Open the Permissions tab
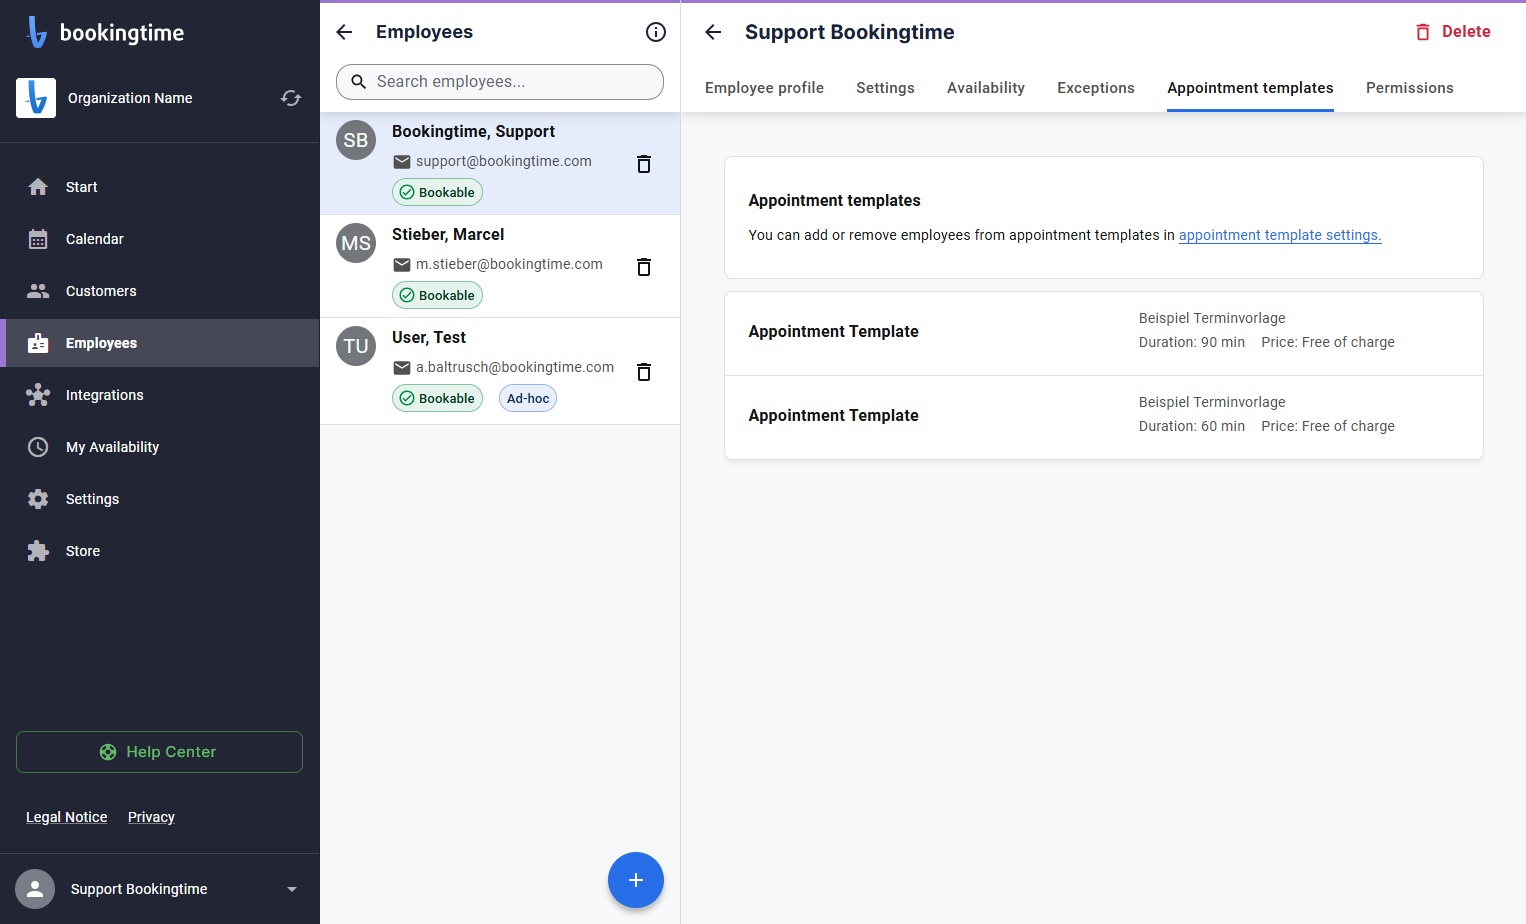The height and width of the screenshot is (924, 1526). 1410,88
